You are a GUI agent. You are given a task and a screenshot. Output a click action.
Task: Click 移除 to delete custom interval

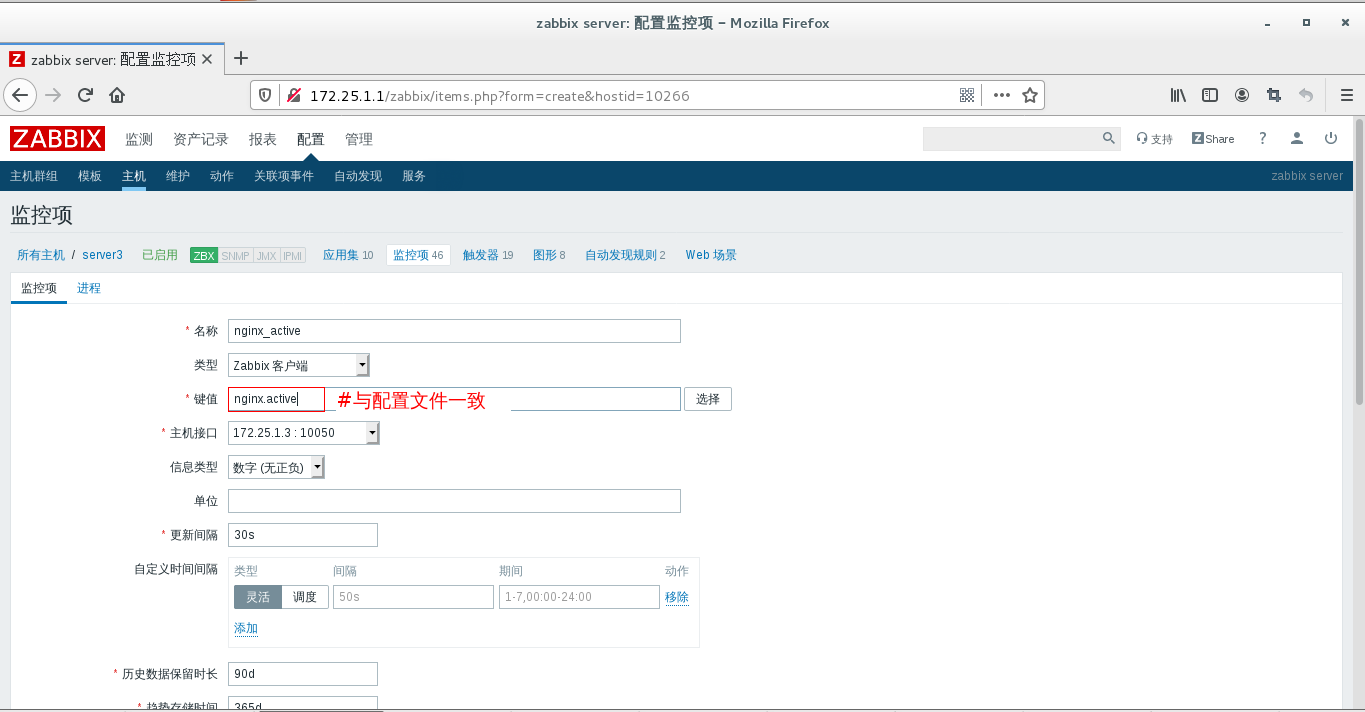coord(677,597)
